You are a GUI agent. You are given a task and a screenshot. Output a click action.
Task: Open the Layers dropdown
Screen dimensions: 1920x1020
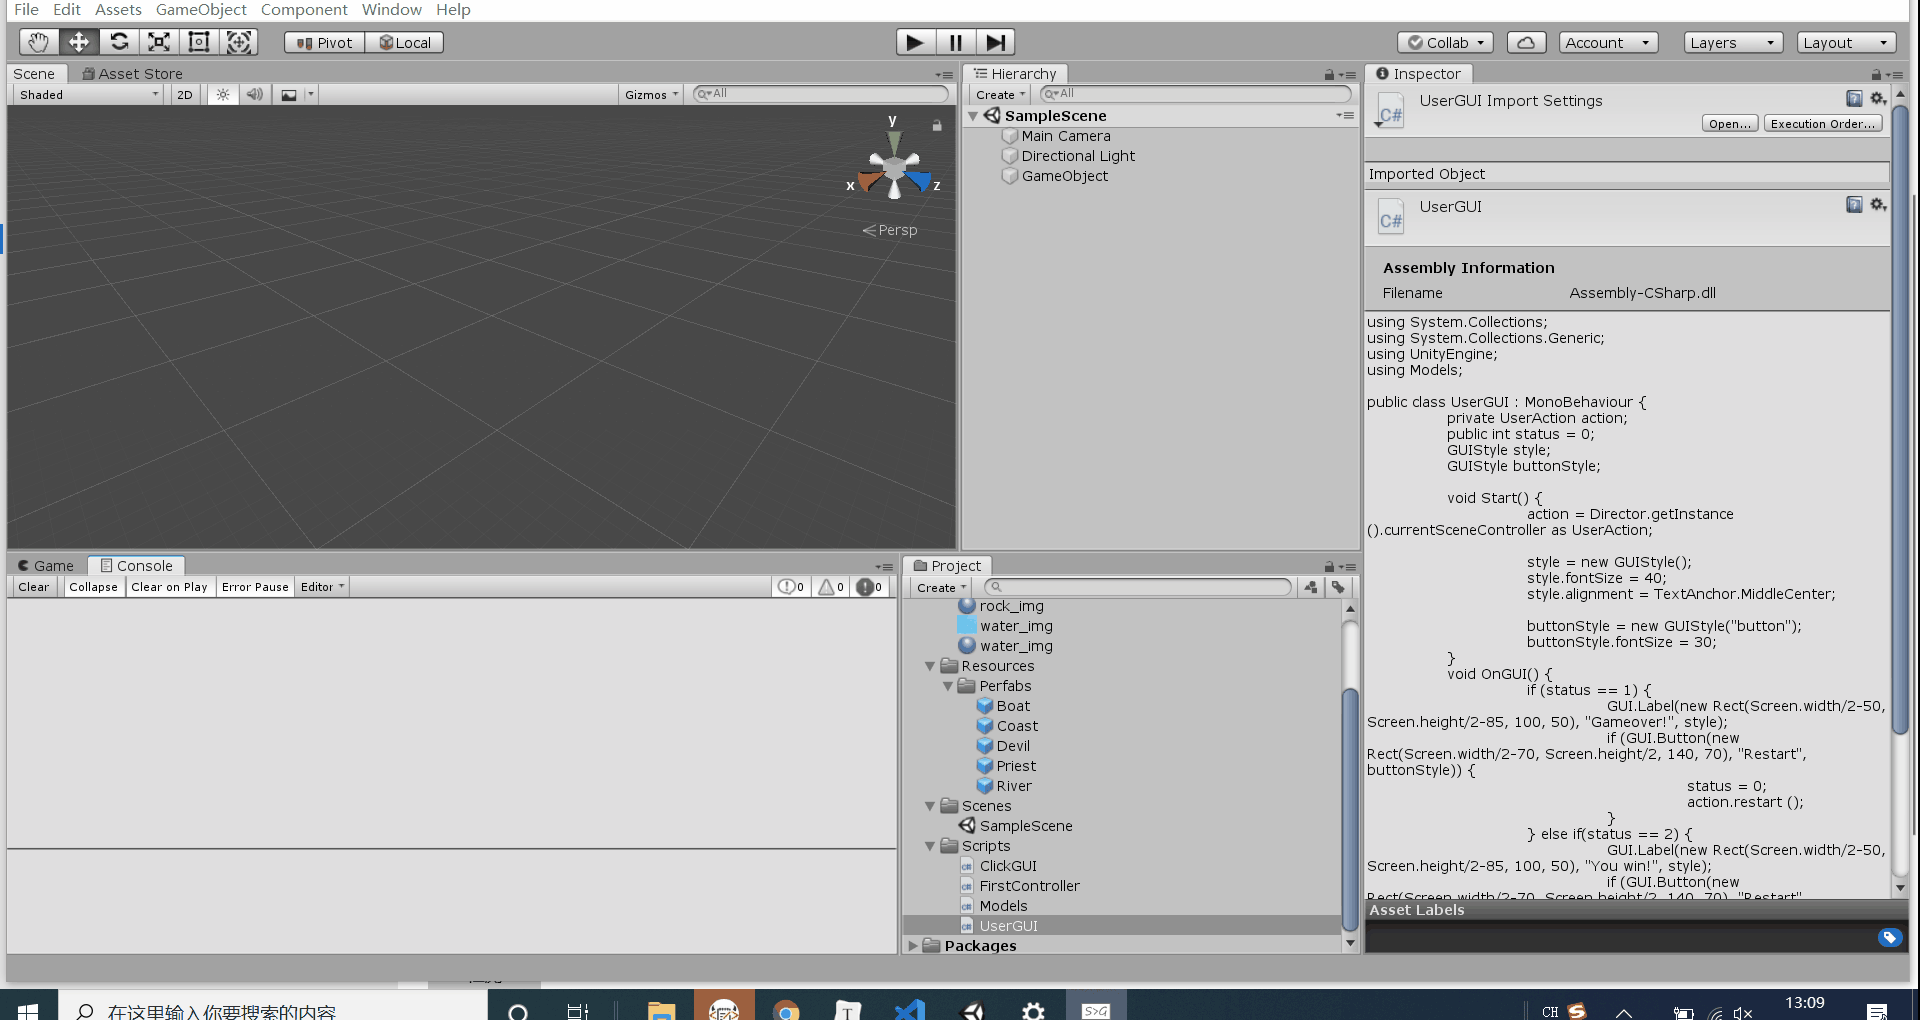click(1733, 43)
